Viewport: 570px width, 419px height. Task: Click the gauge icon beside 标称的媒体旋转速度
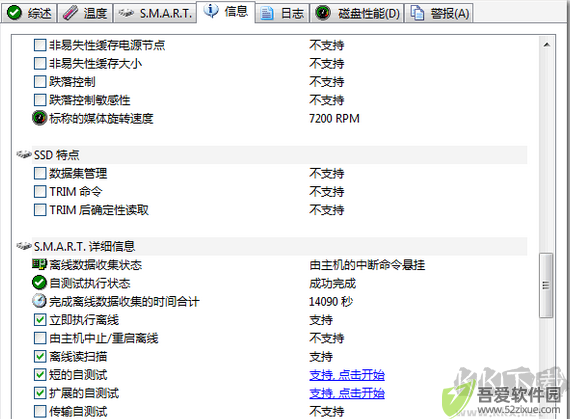pos(40,118)
